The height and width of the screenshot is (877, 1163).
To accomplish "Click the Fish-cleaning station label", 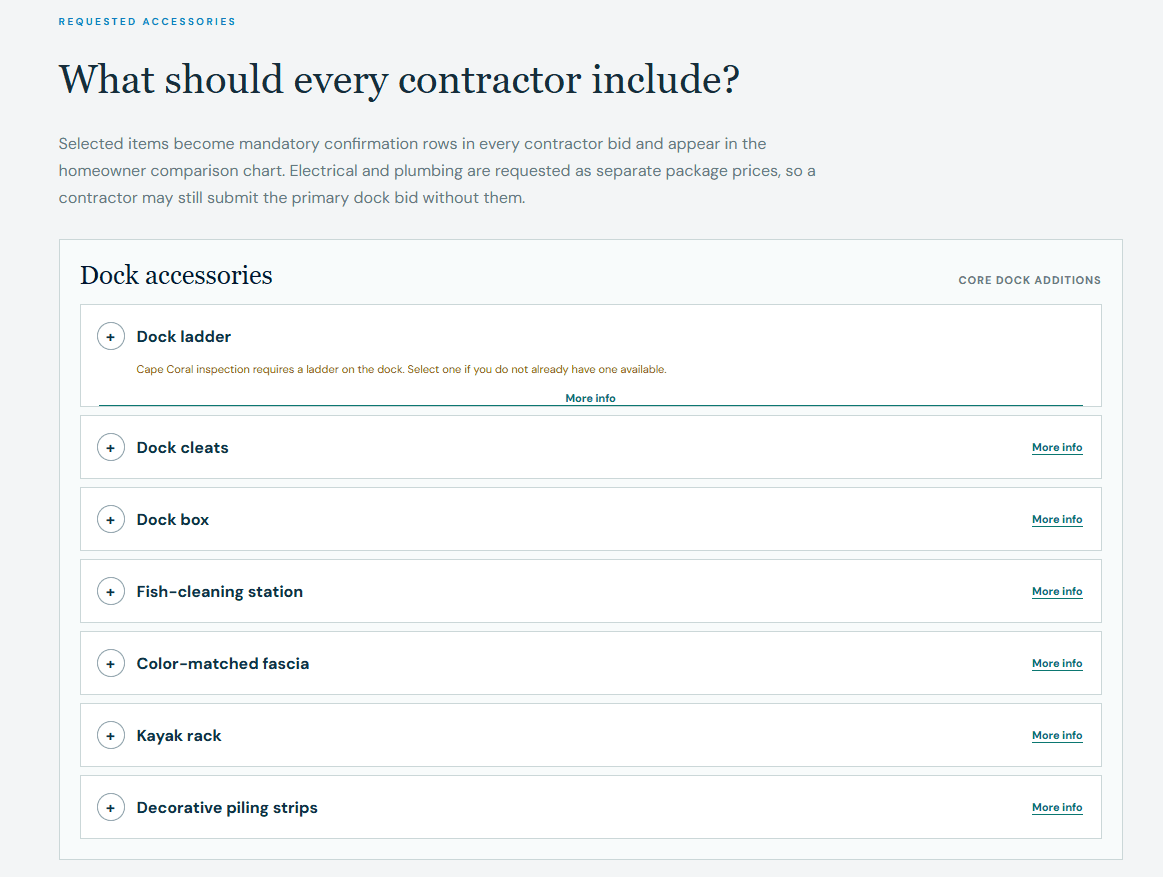I will (x=220, y=591).
